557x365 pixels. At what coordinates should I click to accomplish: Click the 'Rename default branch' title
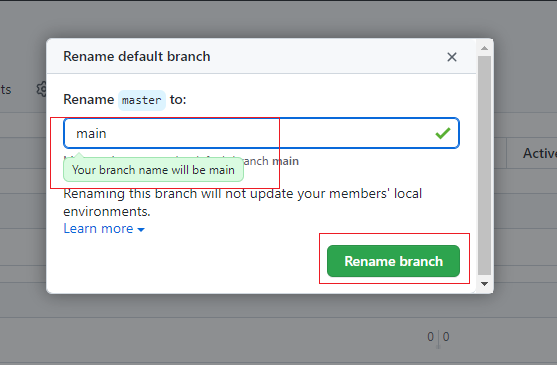click(x=137, y=56)
